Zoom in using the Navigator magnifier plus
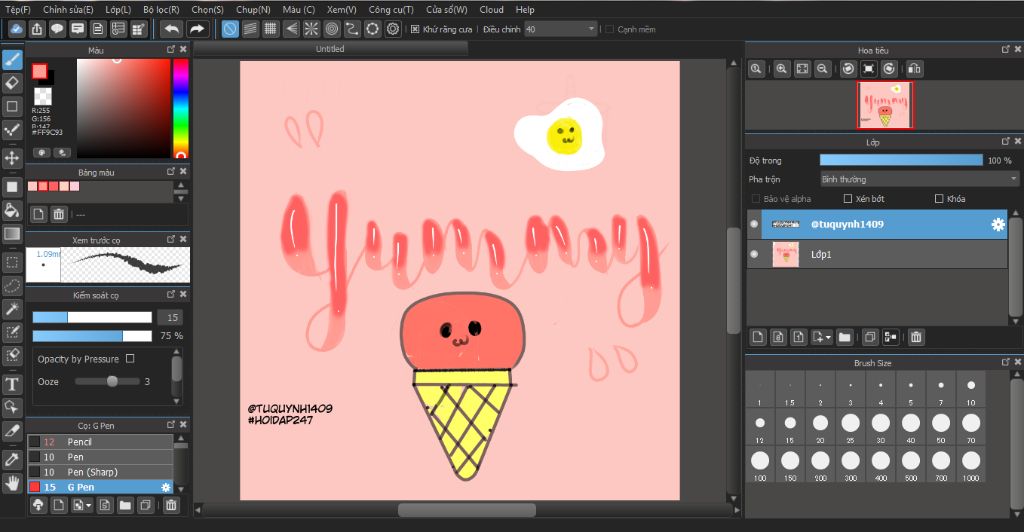This screenshot has width=1024, height=532. tap(781, 69)
